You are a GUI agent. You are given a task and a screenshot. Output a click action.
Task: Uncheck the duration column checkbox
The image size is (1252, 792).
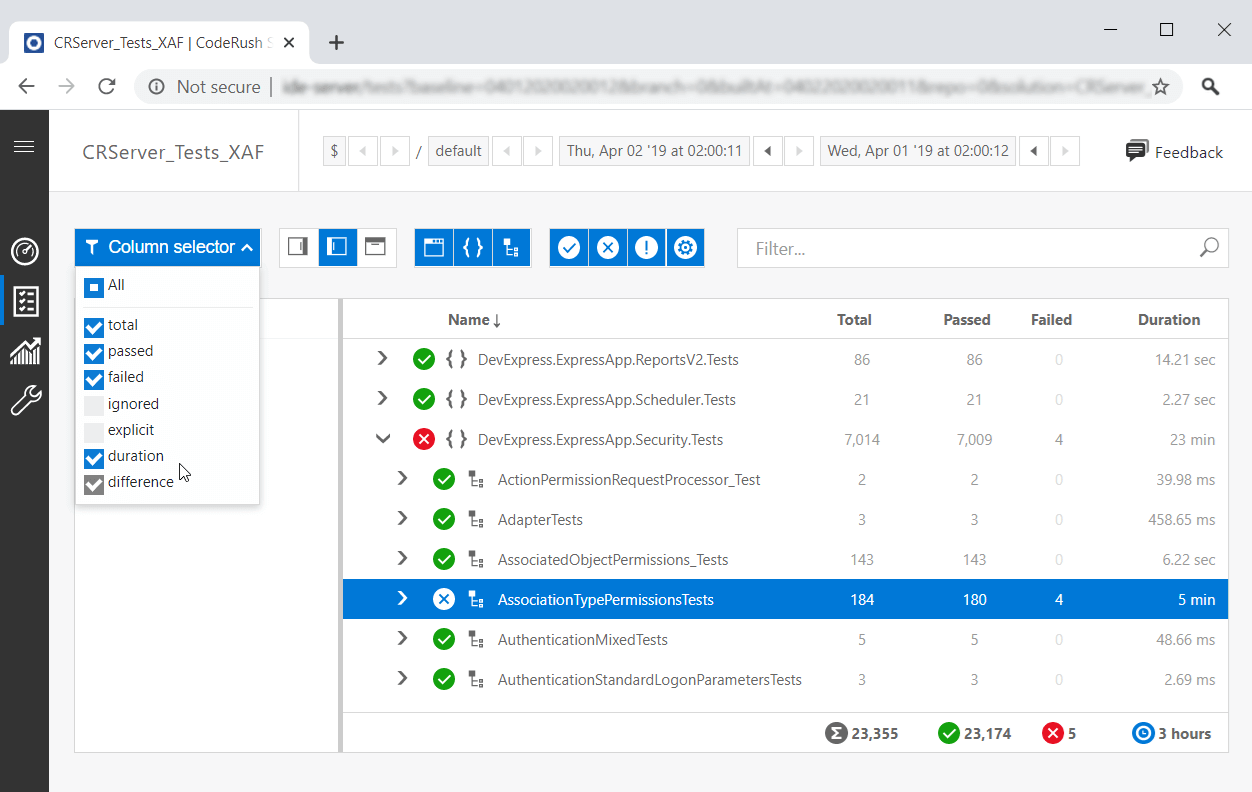pos(93,456)
